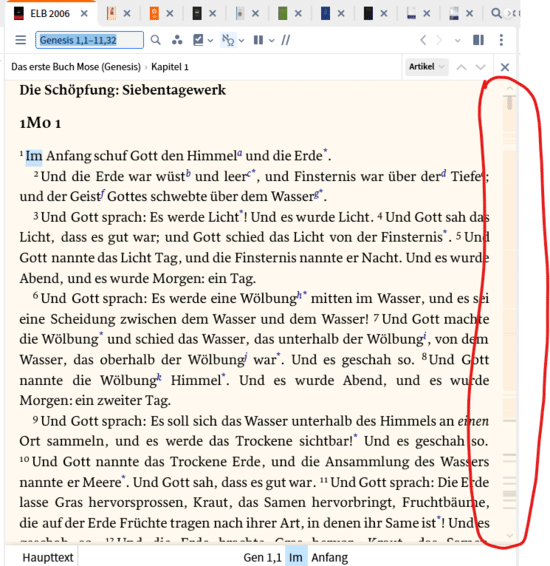Open the Artikel navigation dropdown
550x566 pixels.
[427, 67]
